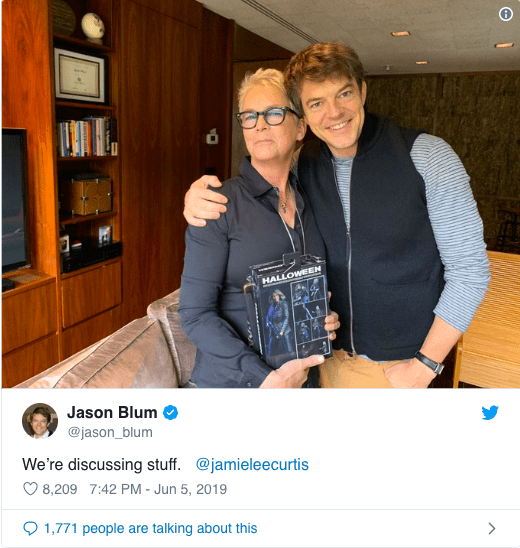The width and height of the screenshot is (520, 548).
Task: Click the black-framed glasses in the photo
Action: coord(267,118)
